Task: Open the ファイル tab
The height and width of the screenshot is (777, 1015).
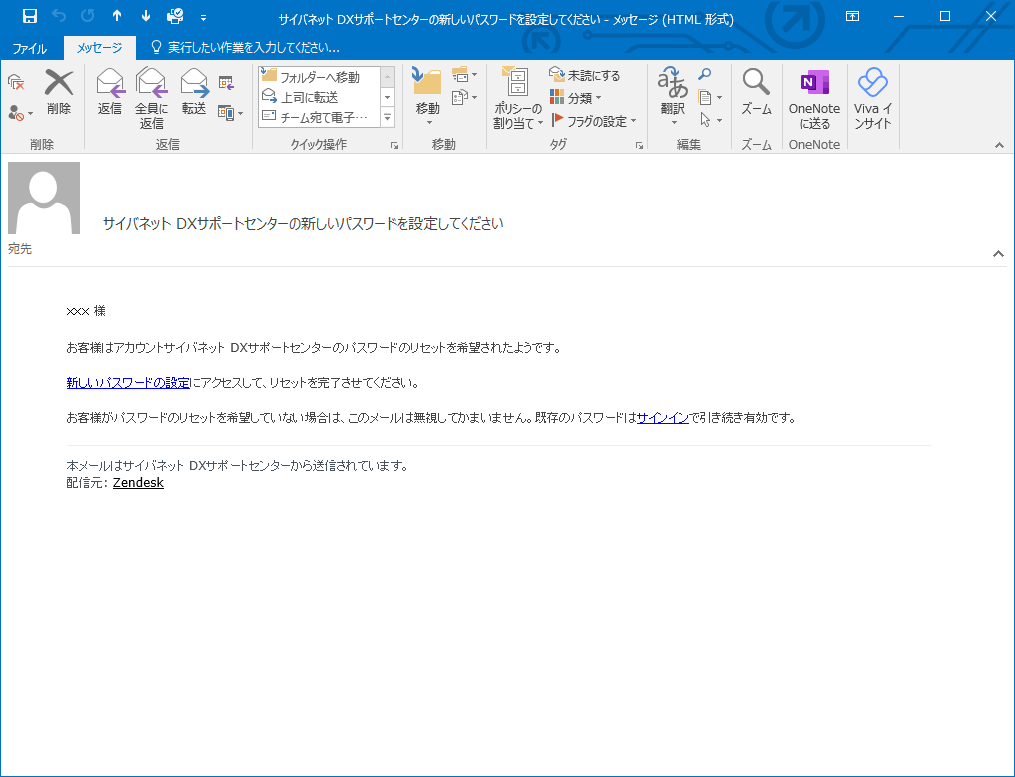Action: pos(30,48)
